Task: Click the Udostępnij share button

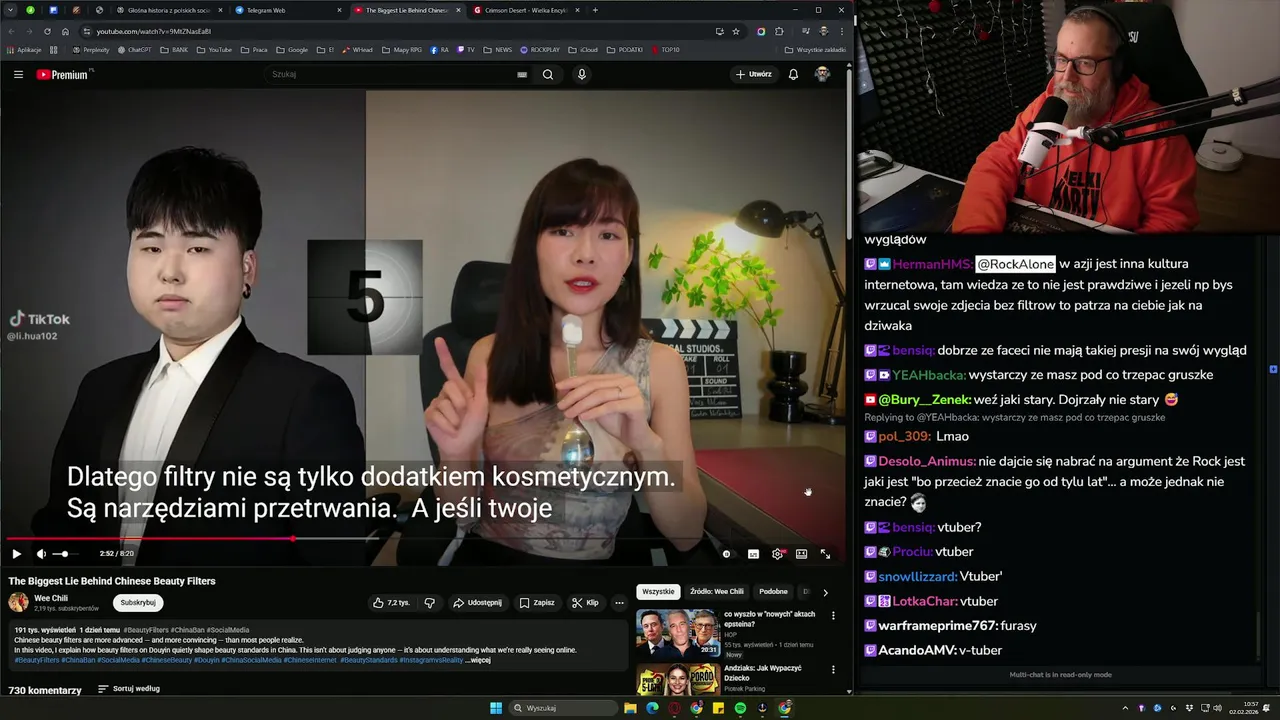Action: point(477,603)
